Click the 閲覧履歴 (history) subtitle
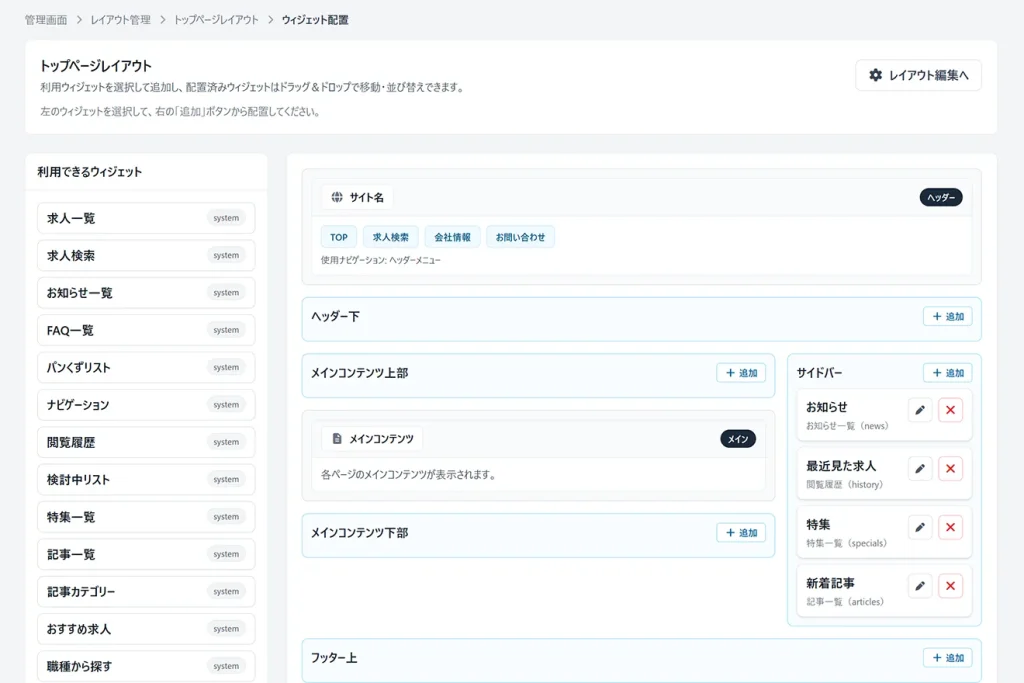The width and height of the screenshot is (1024, 683). pyautogui.click(x=844, y=484)
